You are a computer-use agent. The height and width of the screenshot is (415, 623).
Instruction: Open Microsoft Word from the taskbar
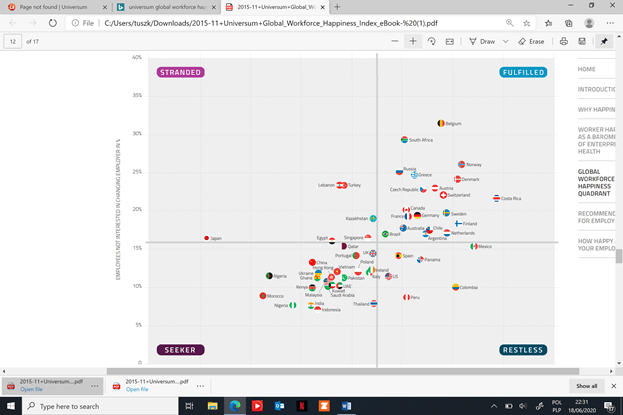coord(347,406)
